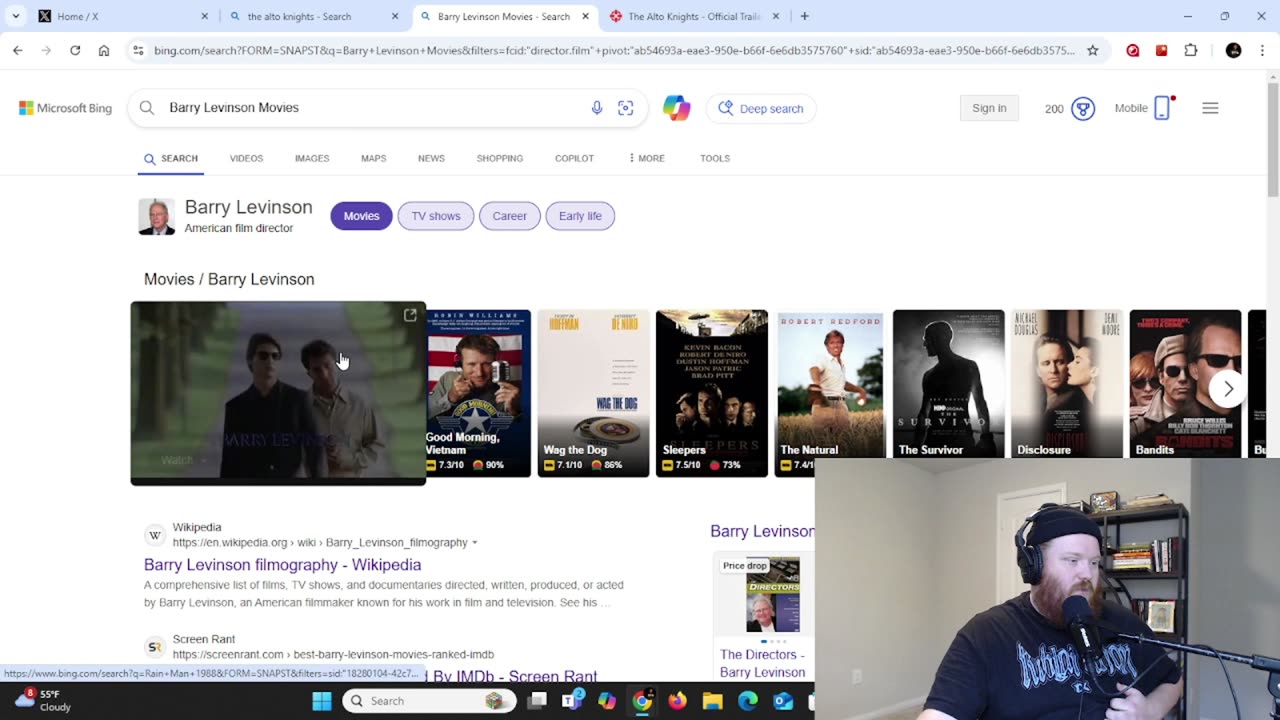Bookmark this page with the star icon
The width and height of the screenshot is (1280, 720).
pyautogui.click(x=1093, y=50)
